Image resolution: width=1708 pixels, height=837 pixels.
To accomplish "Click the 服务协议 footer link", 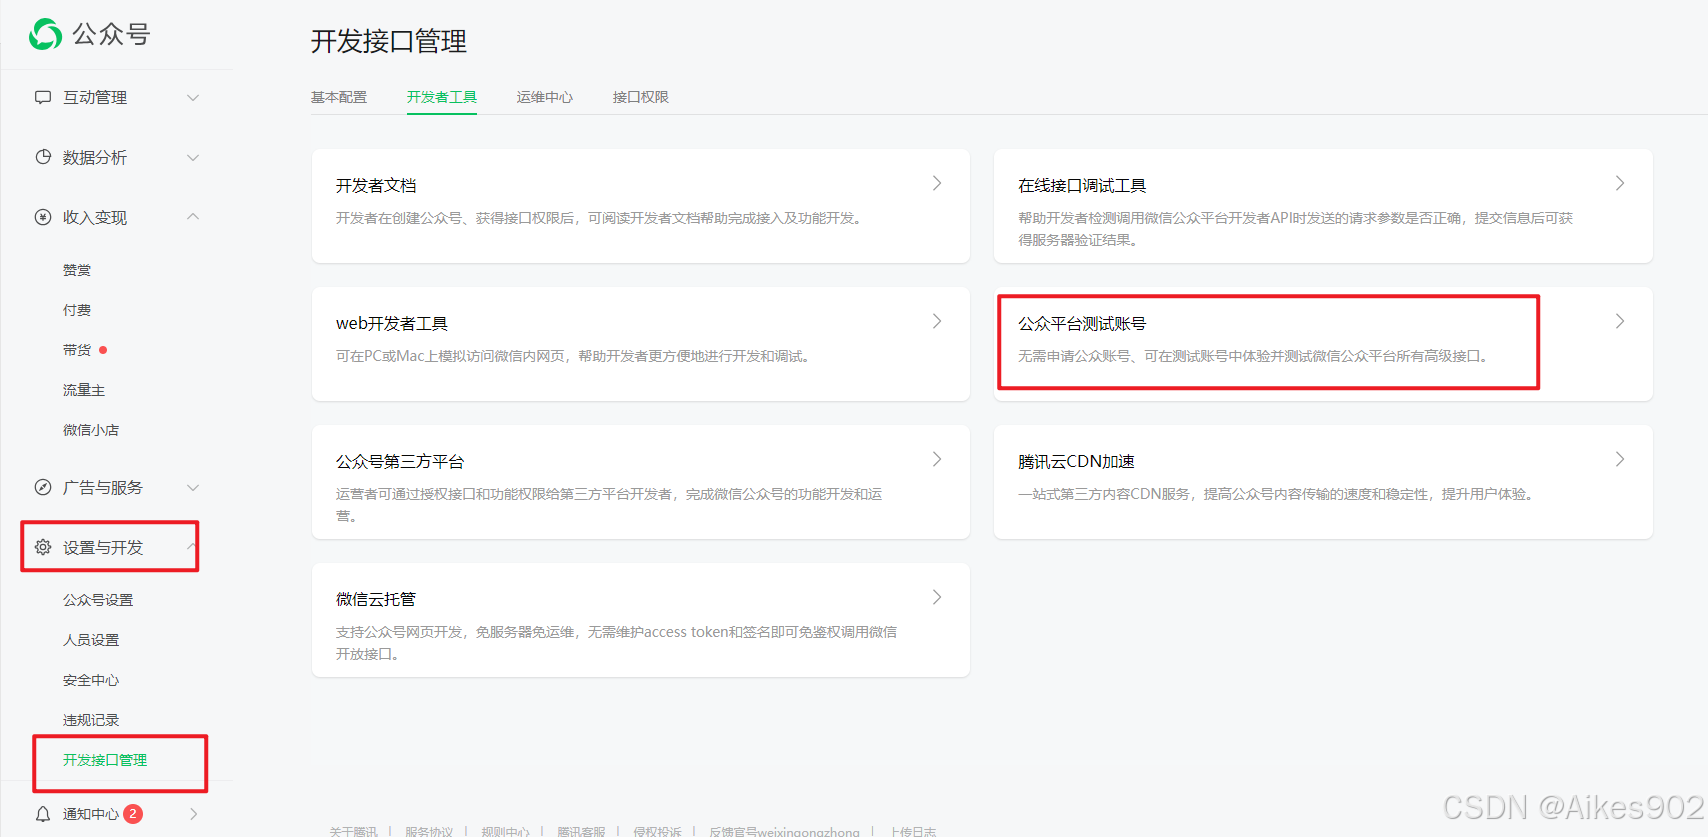I will tap(429, 831).
